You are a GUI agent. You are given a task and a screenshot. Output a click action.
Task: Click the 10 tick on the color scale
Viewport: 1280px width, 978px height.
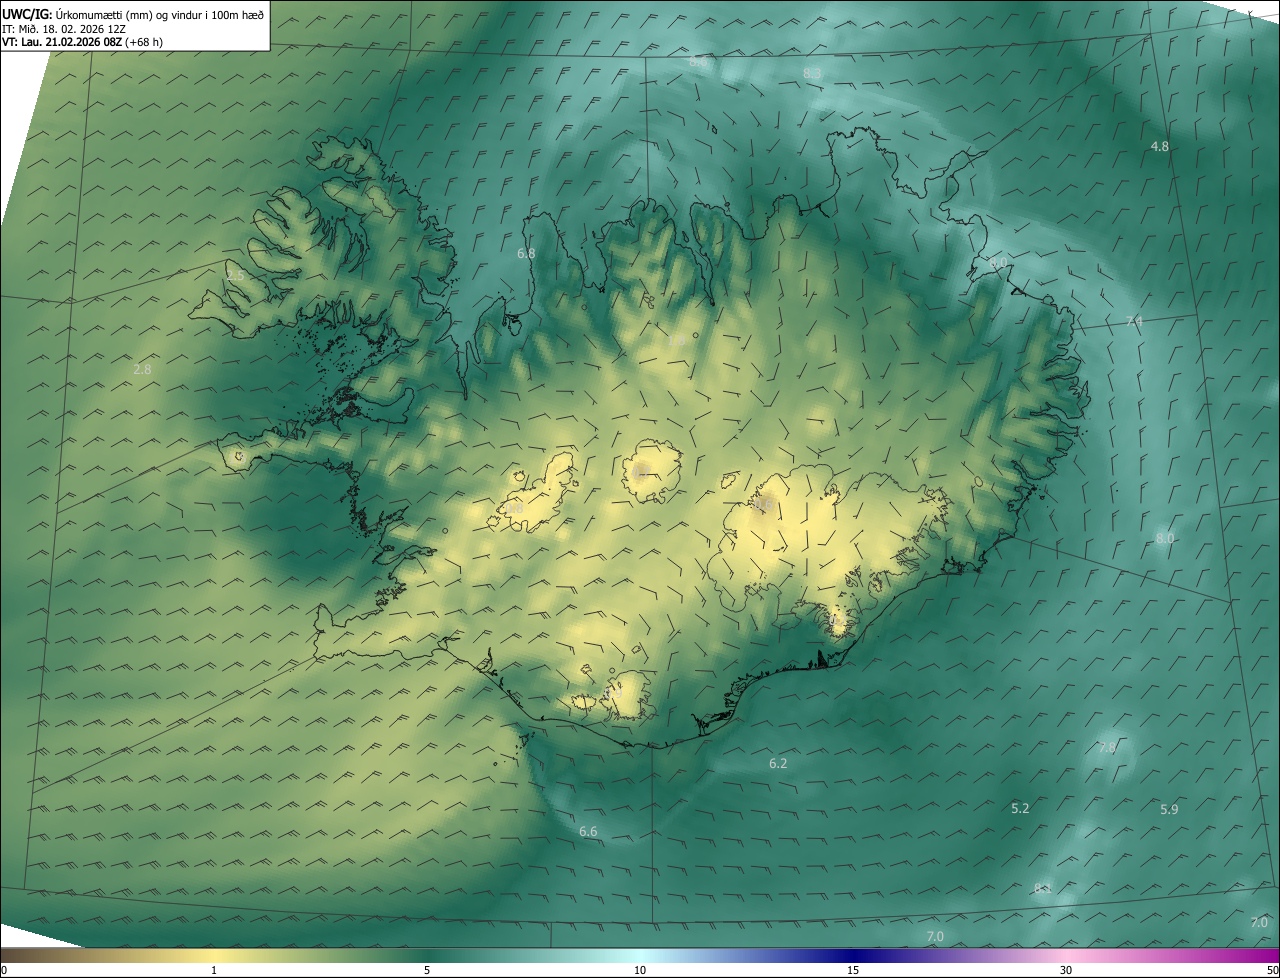pos(640,970)
